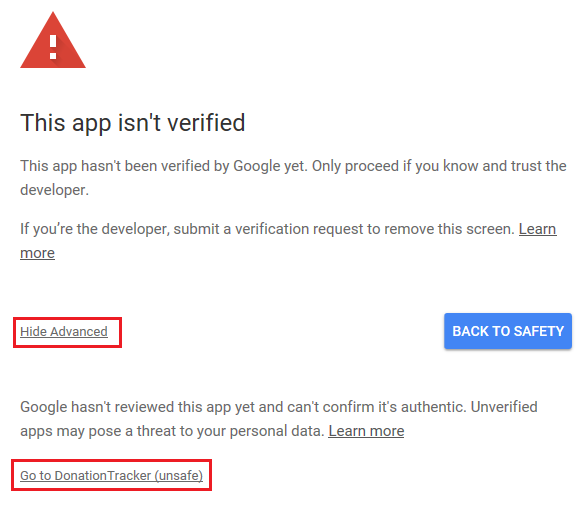Click the word 'Unverified' in the advanced text

coord(504,407)
